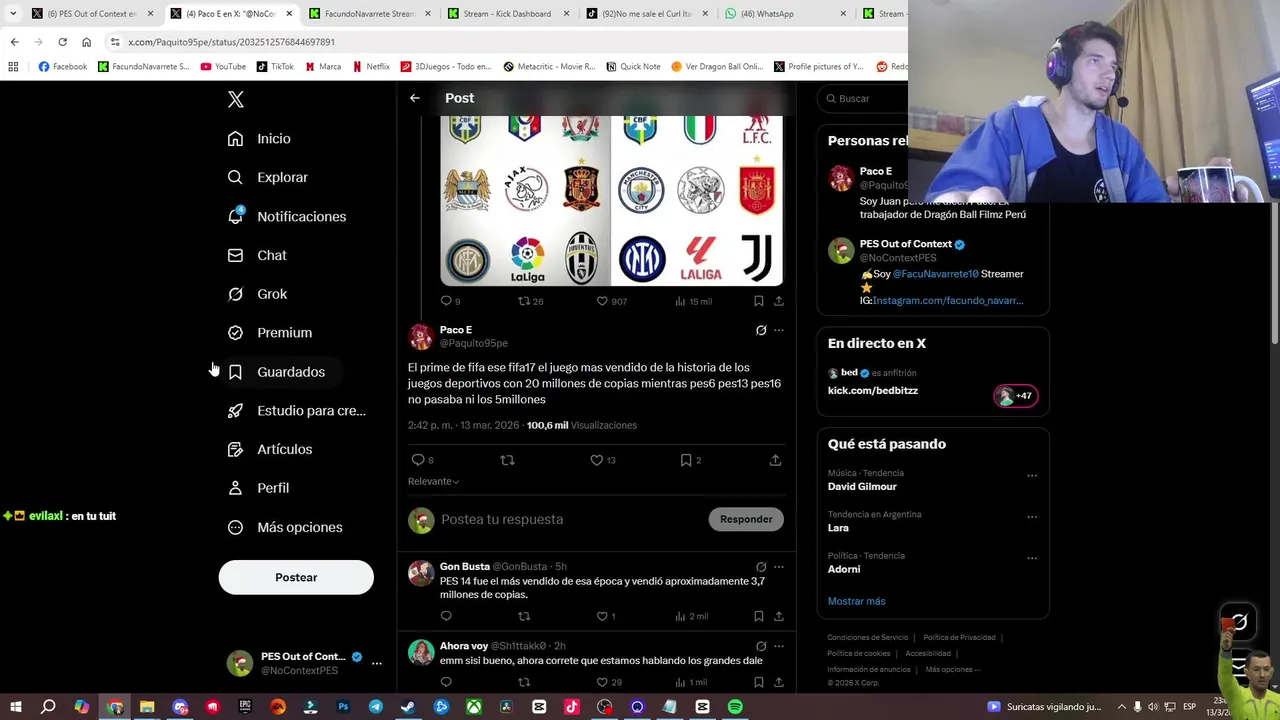Open Explorar in the sidebar
Viewport: 1280px width, 720px height.
pyautogui.click(x=268, y=177)
